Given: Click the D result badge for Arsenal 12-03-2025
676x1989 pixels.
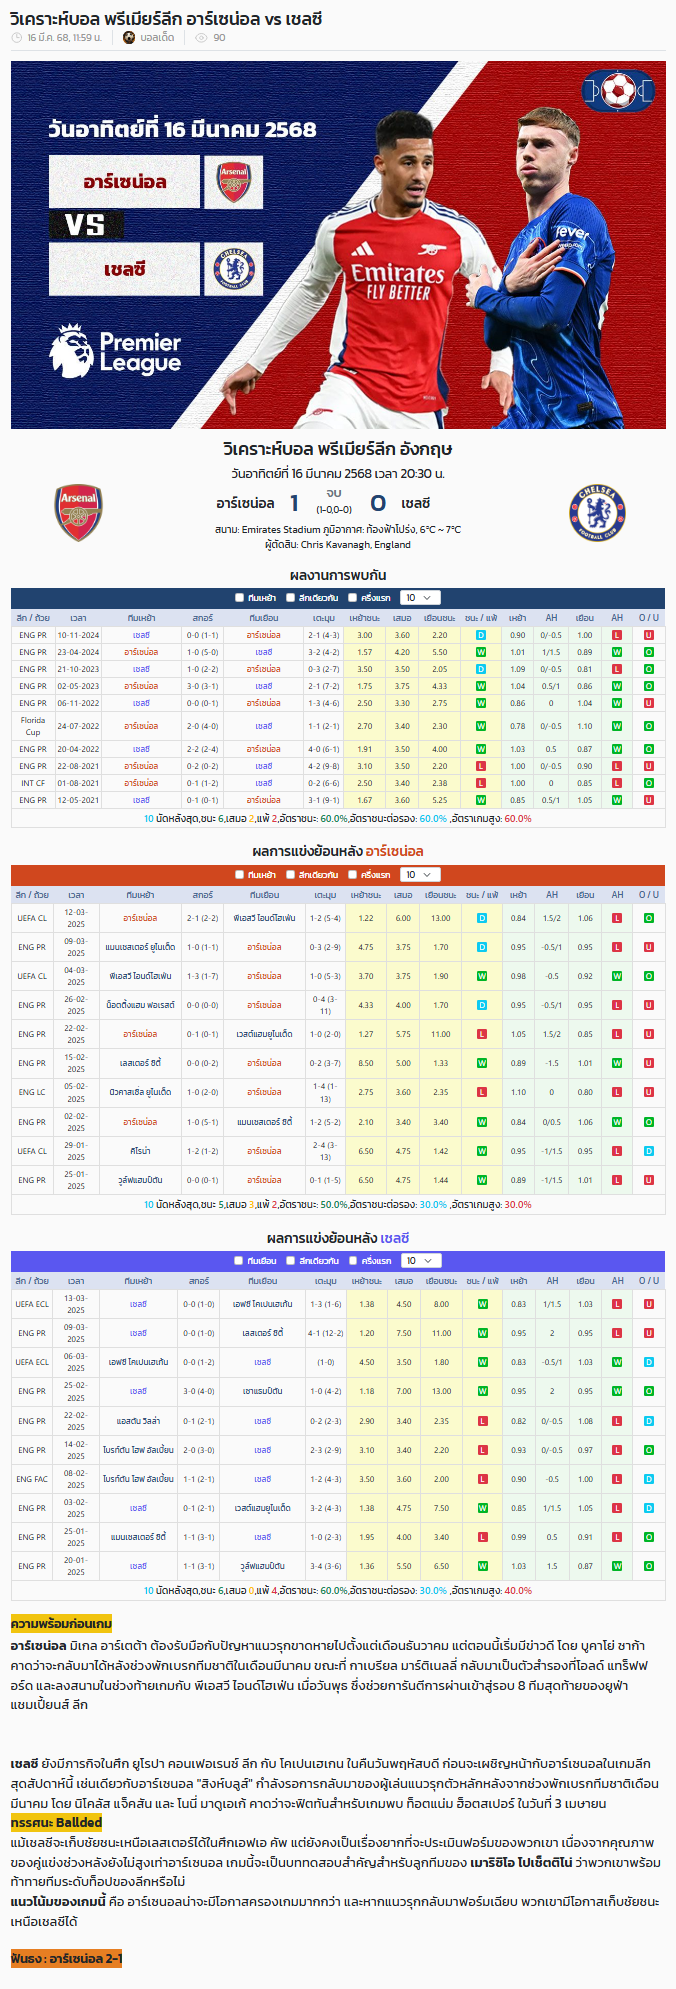Looking at the screenshot, I should tap(481, 918).
